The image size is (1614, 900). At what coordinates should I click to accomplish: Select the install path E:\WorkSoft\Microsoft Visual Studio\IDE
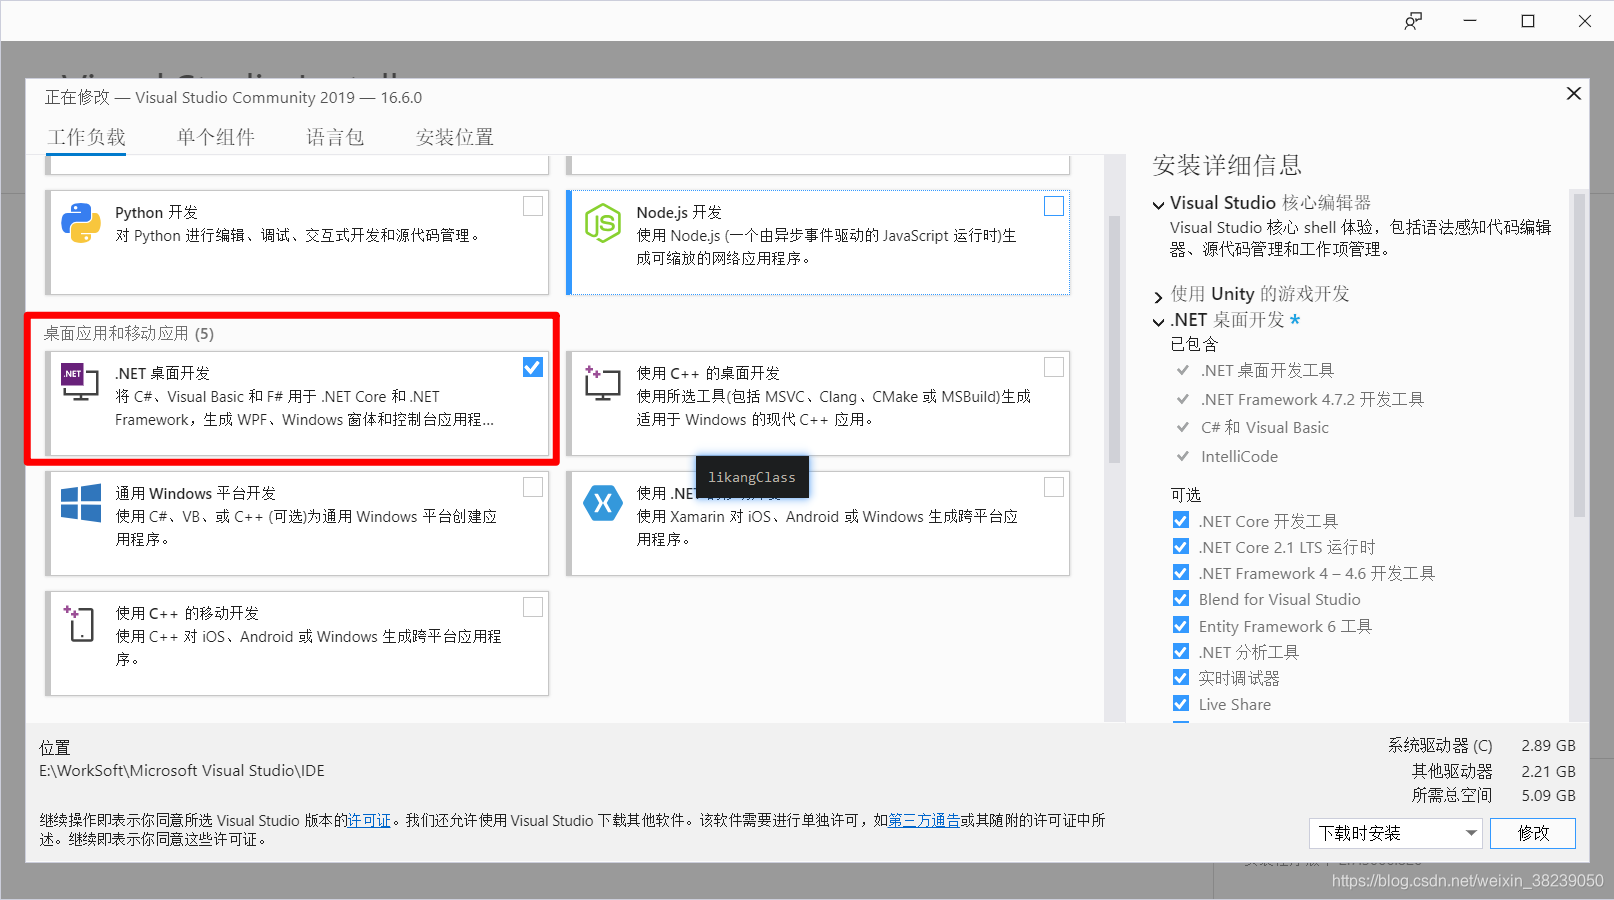pos(182,771)
